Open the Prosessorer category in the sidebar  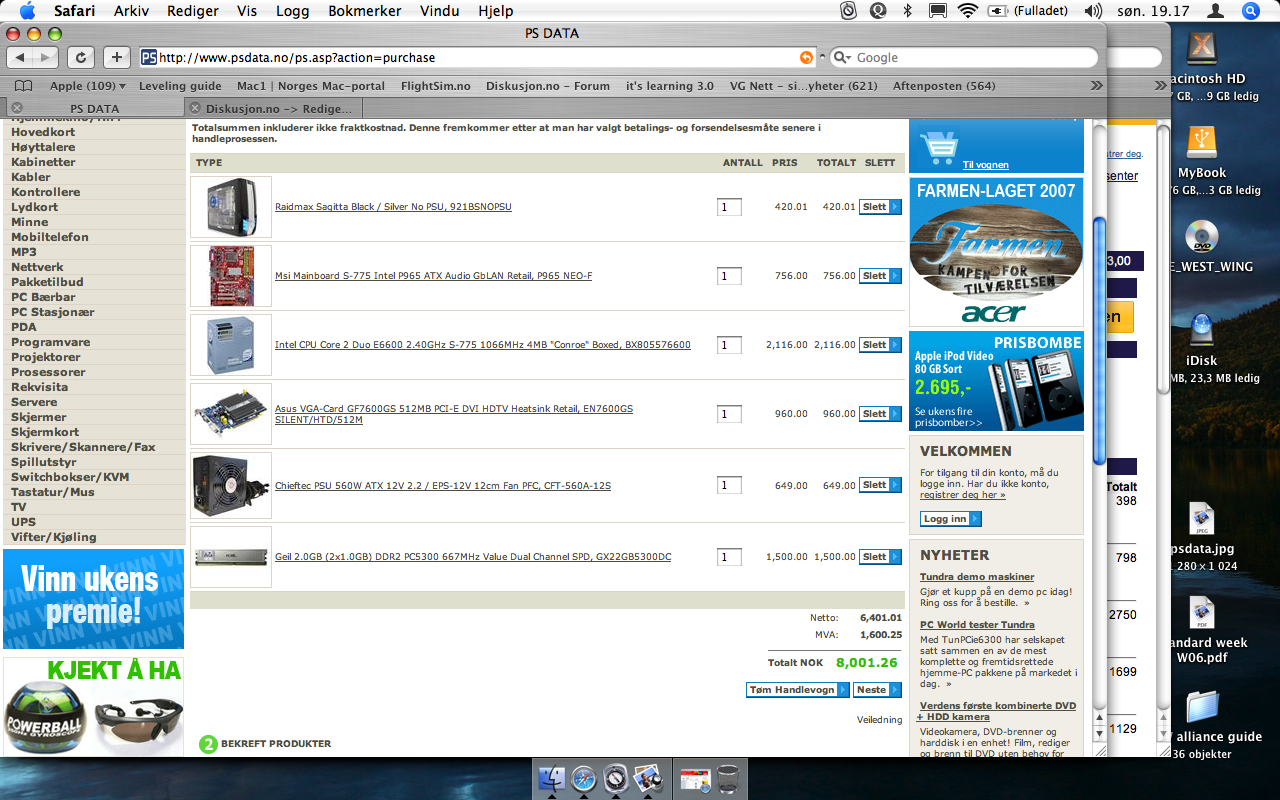(x=48, y=372)
